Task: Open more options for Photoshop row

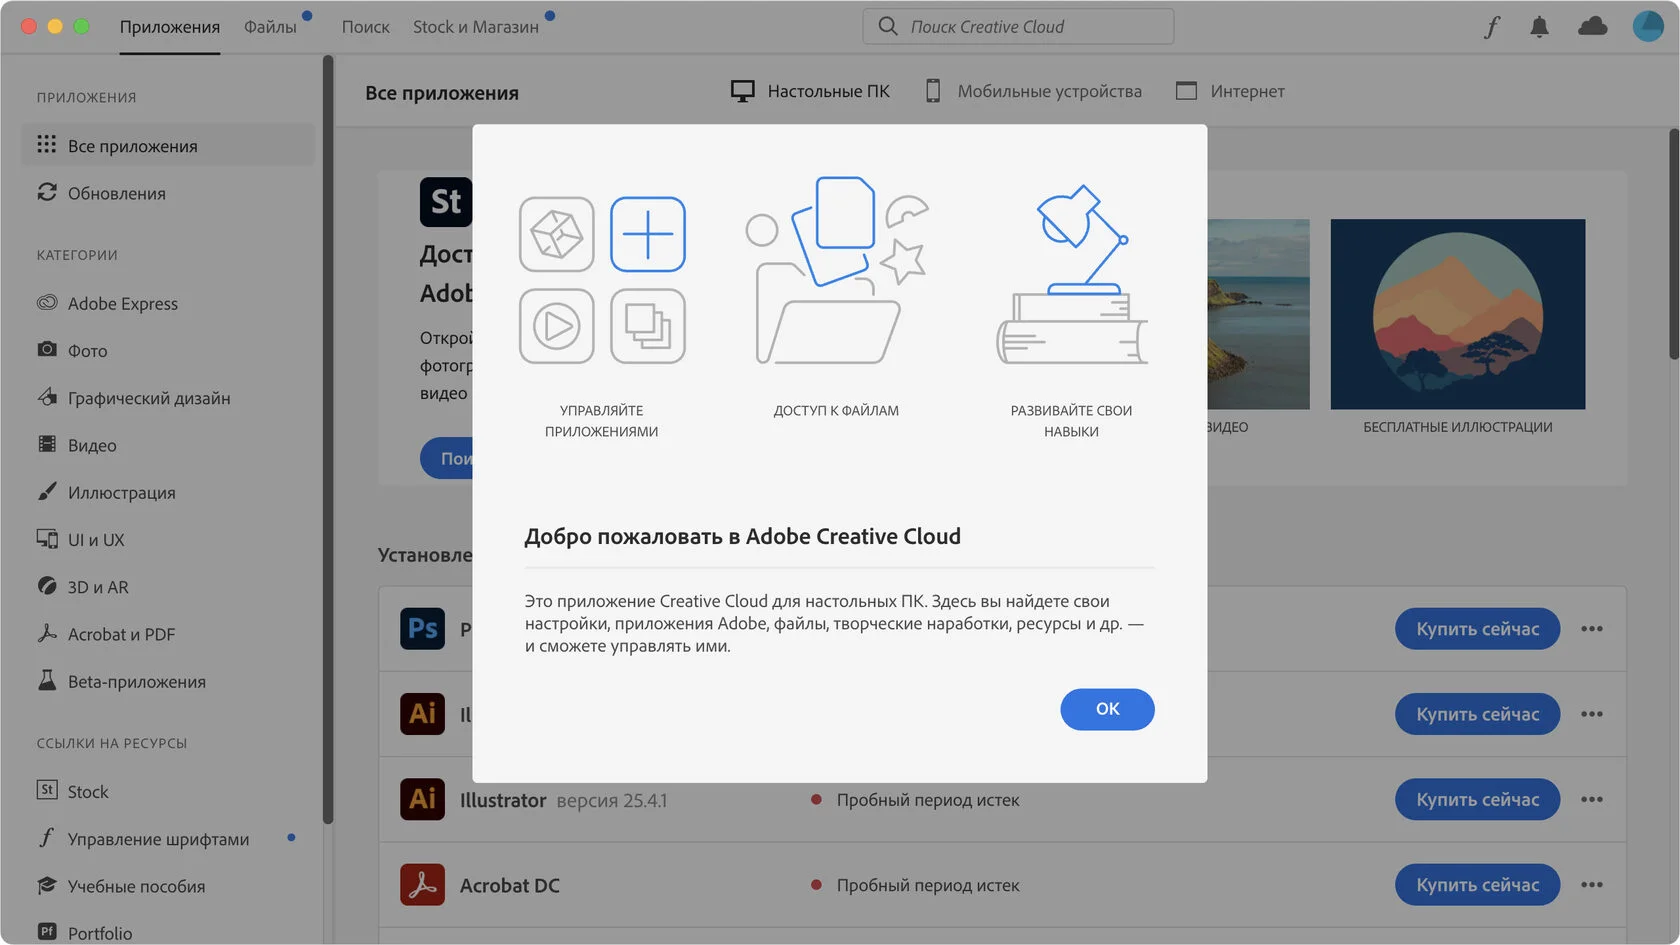Action: click(x=1592, y=629)
